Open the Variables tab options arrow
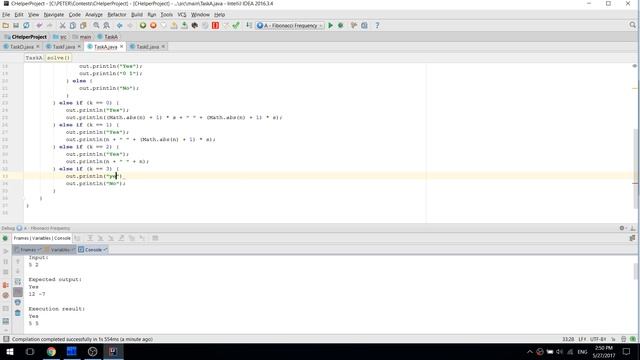Image resolution: width=640 pixels, height=360 pixels. [x=73, y=249]
